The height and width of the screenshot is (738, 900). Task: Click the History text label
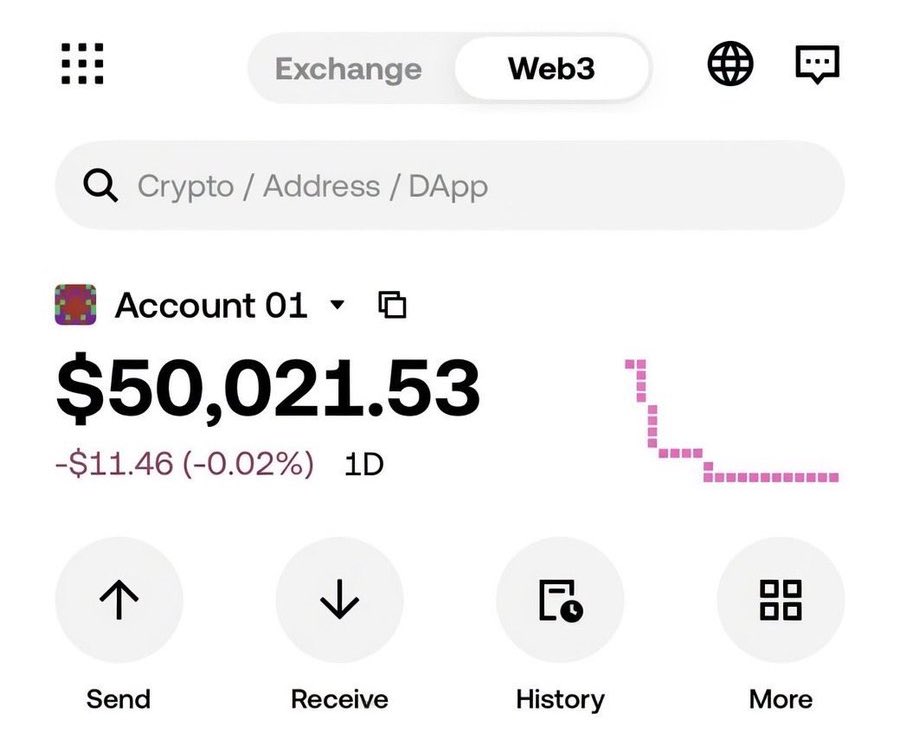click(560, 698)
